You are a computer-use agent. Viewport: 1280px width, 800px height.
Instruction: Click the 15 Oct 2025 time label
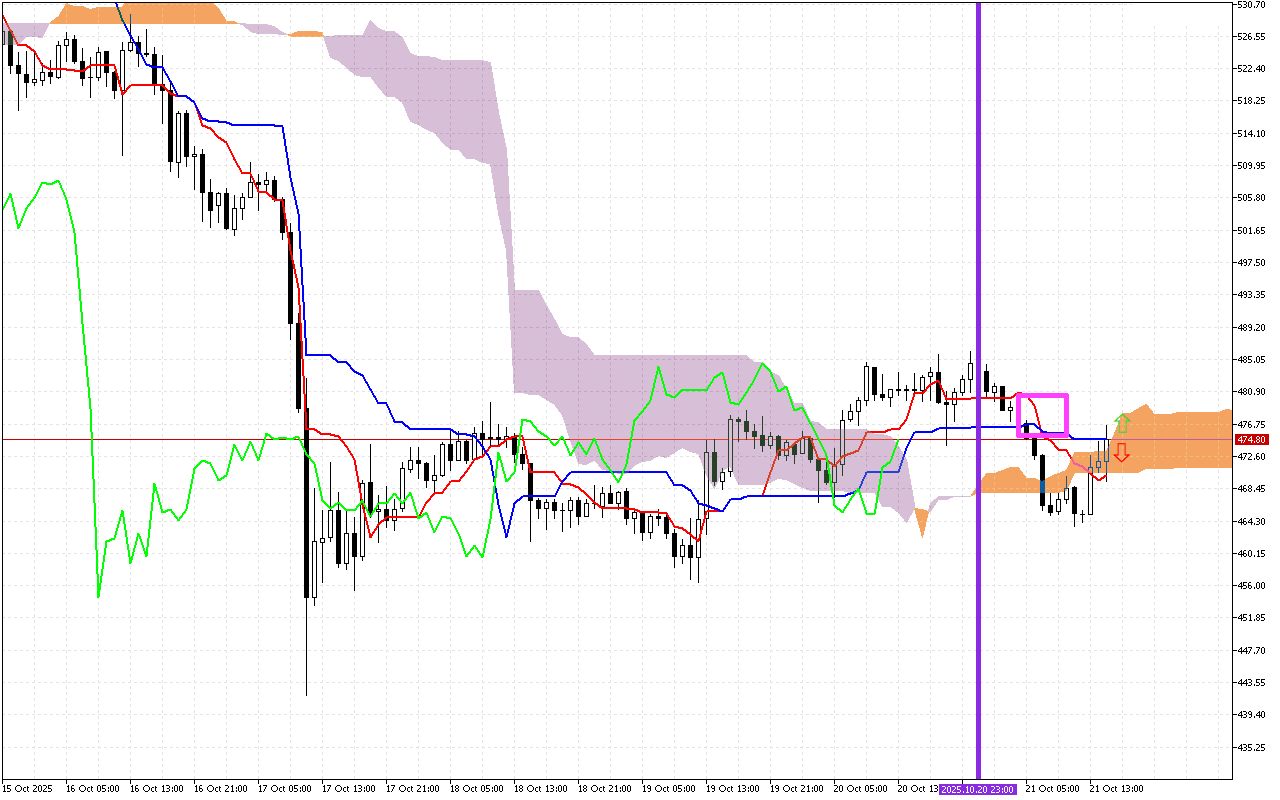pos(27,789)
